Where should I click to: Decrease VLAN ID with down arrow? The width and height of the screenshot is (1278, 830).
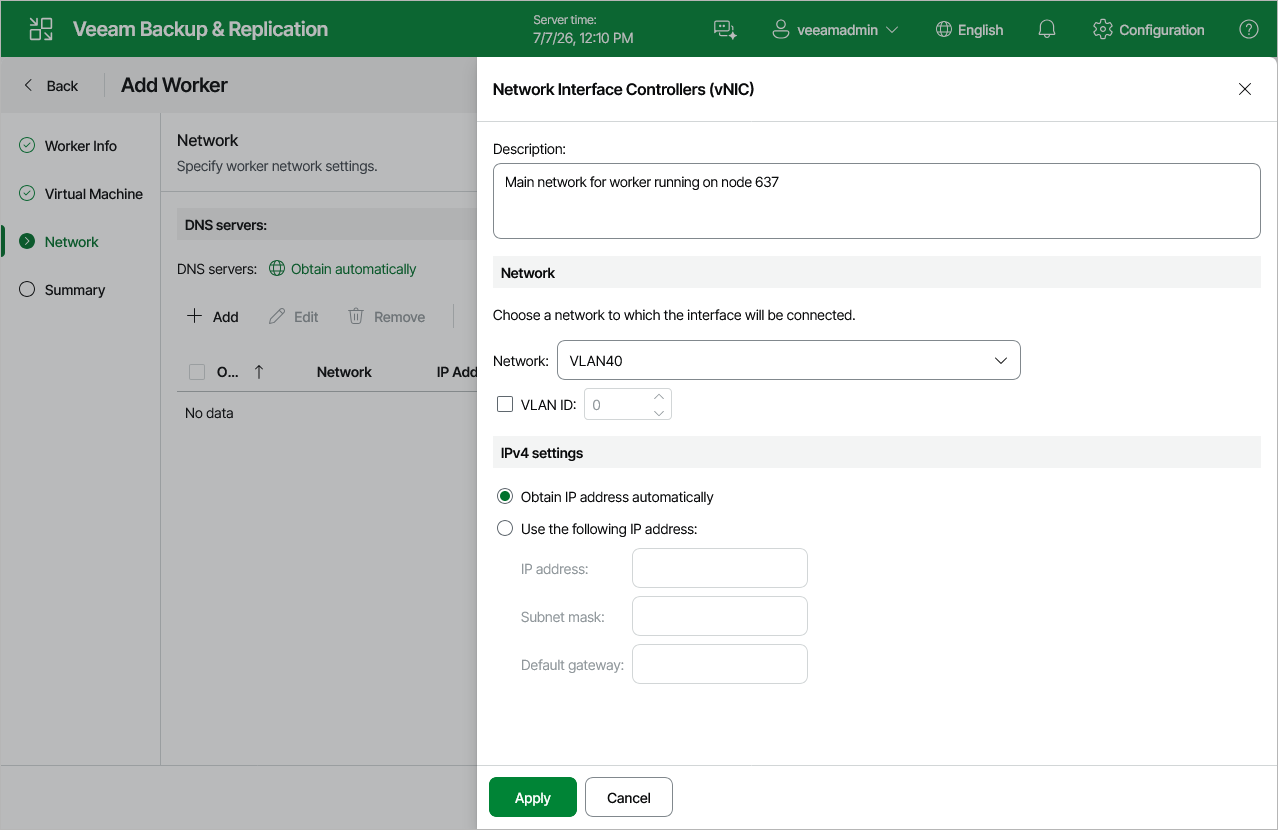tap(659, 412)
